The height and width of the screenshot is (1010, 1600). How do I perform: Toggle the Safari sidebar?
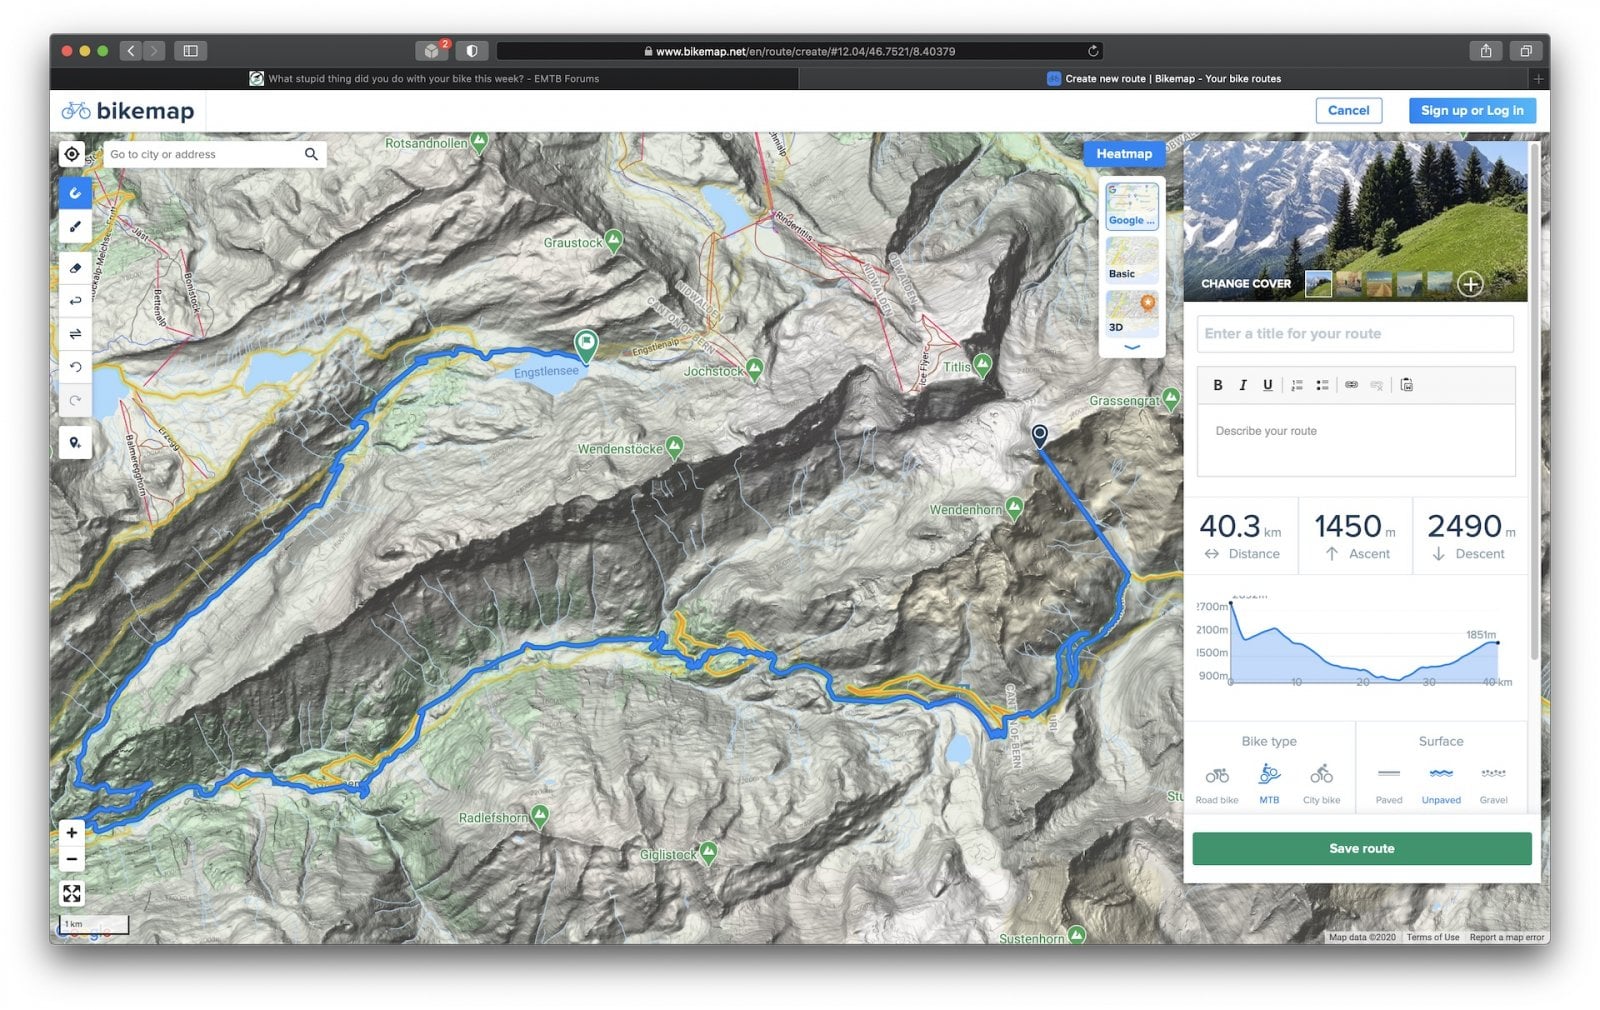190,51
